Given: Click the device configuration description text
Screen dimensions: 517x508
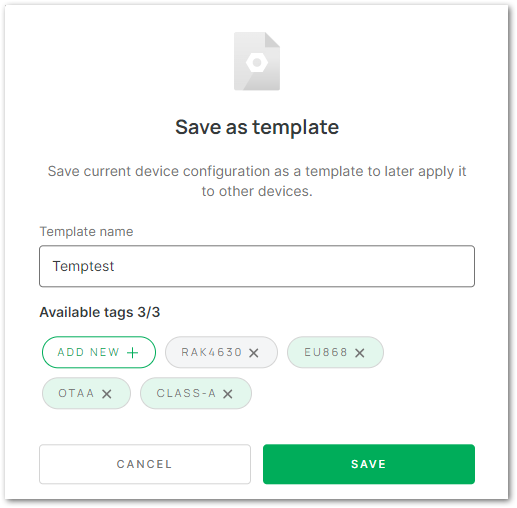Looking at the screenshot, I should pyautogui.click(x=257, y=181).
